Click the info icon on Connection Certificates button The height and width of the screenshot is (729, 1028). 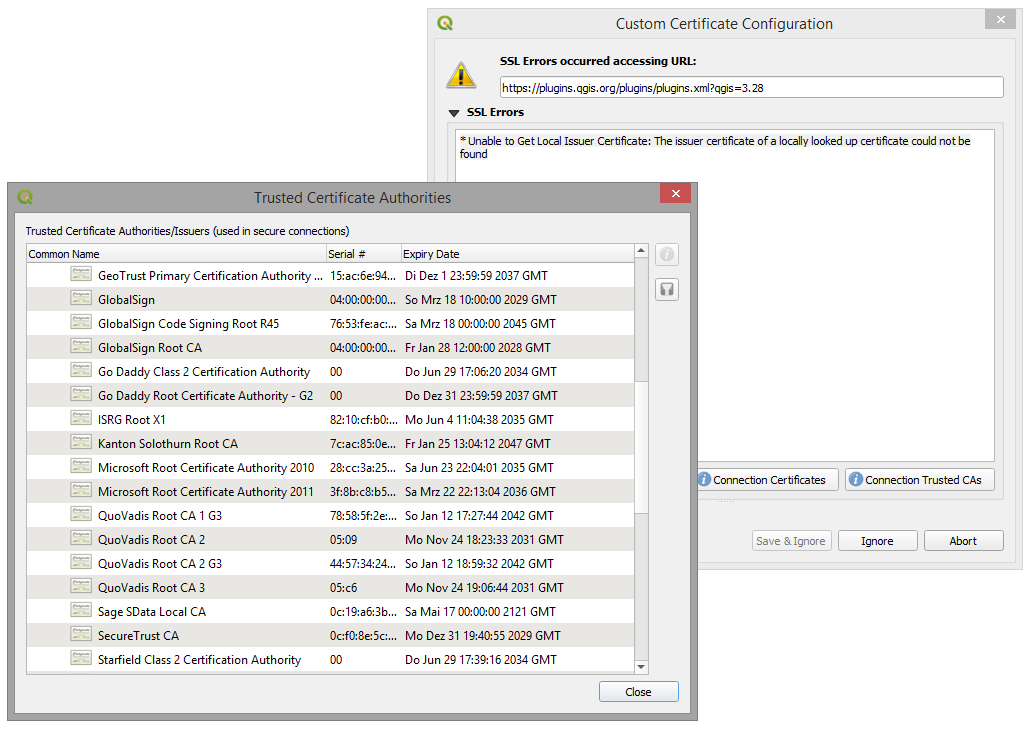coord(705,479)
